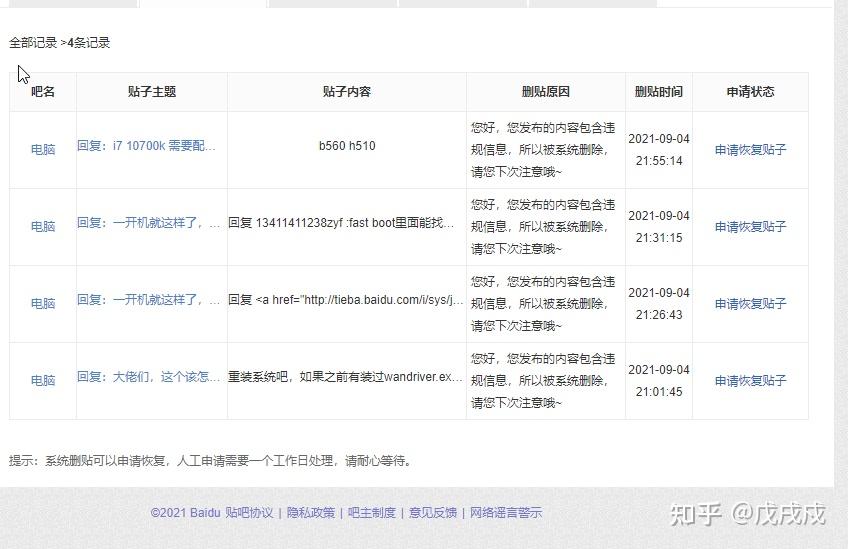
Task: Click the 删贴时间 column header
Action: click(659, 92)
